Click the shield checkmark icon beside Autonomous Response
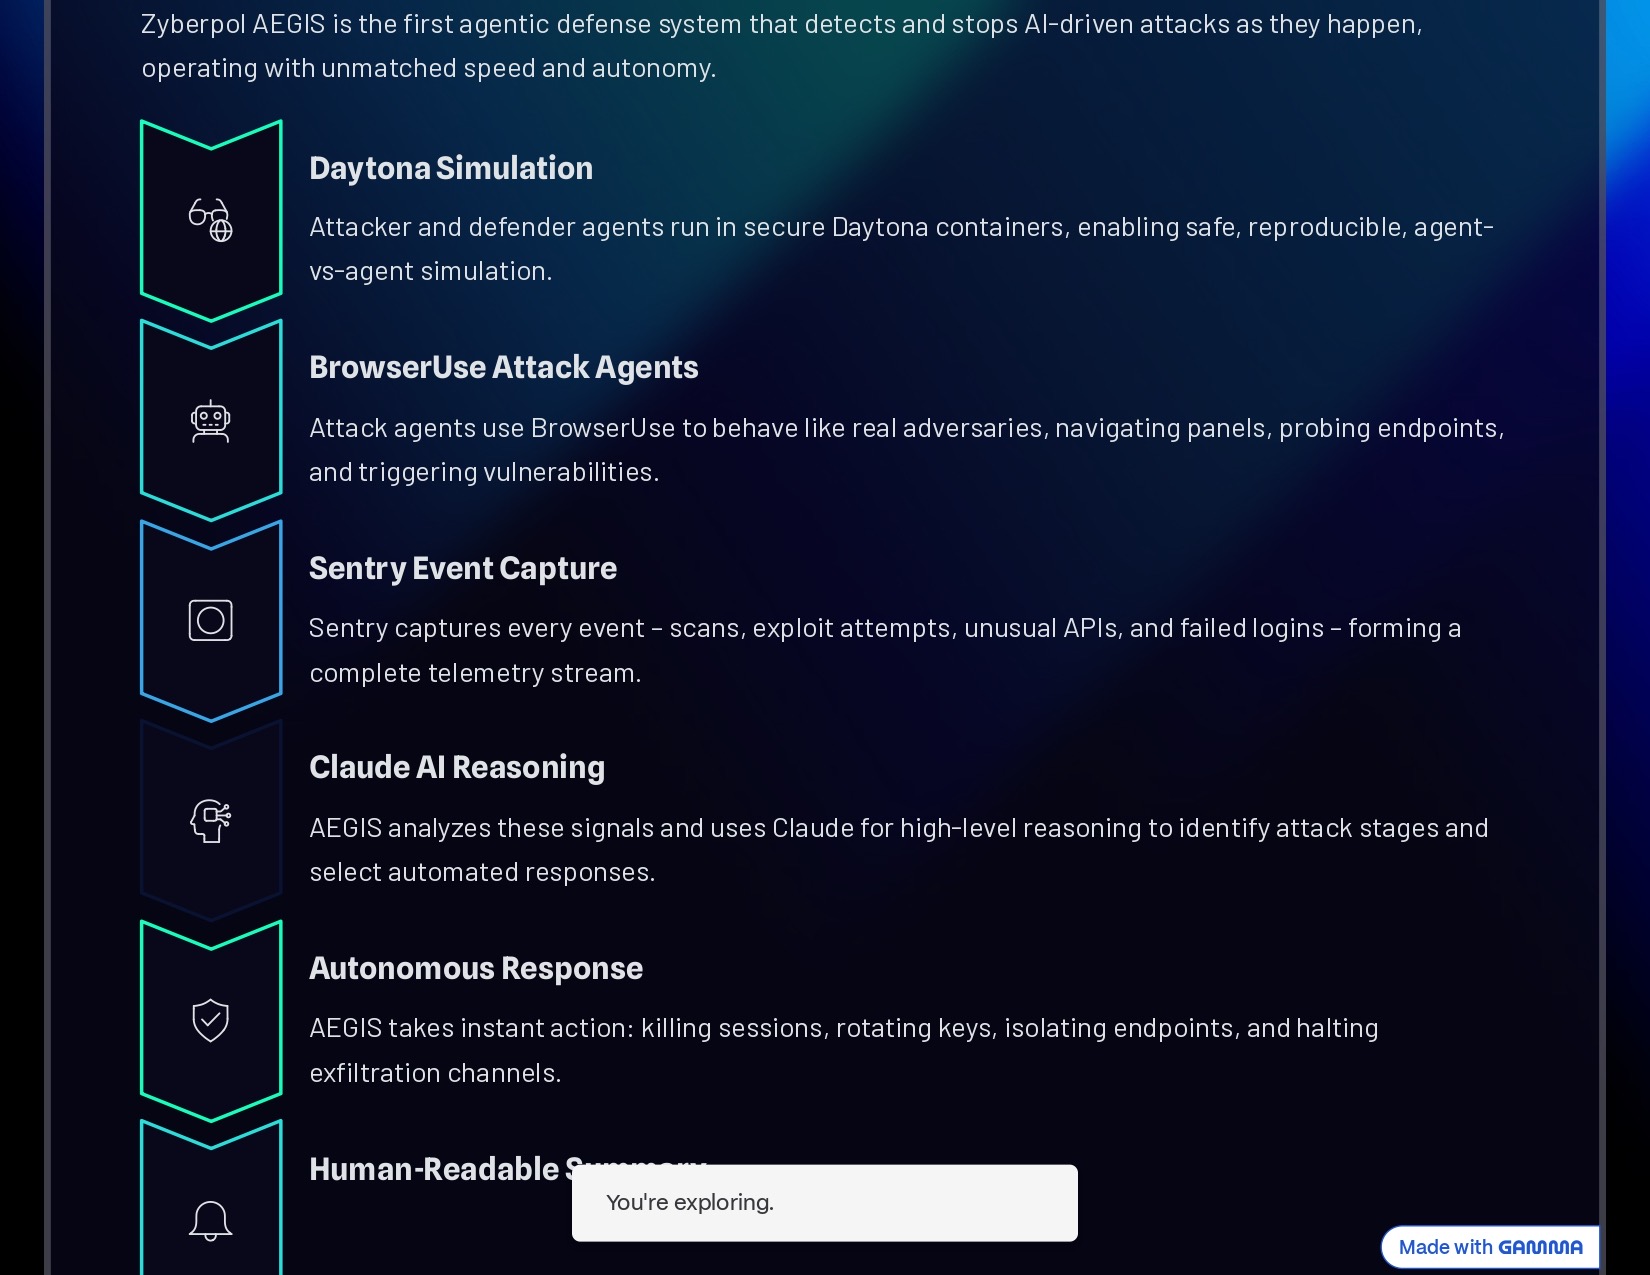Image resolution: width=1650 pixels, height=1275 pixels. coord(211,1021)
